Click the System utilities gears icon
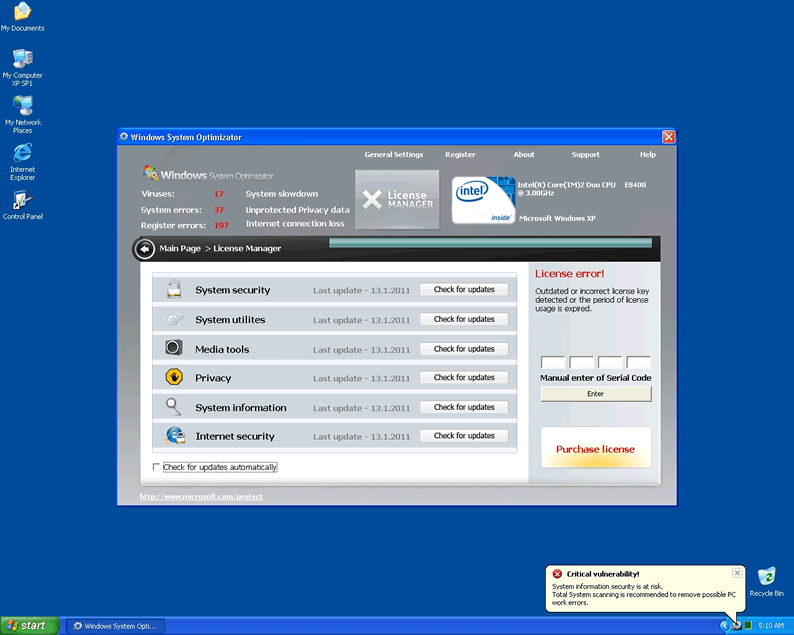Screen dimensions: 794x635 (174, 319)
